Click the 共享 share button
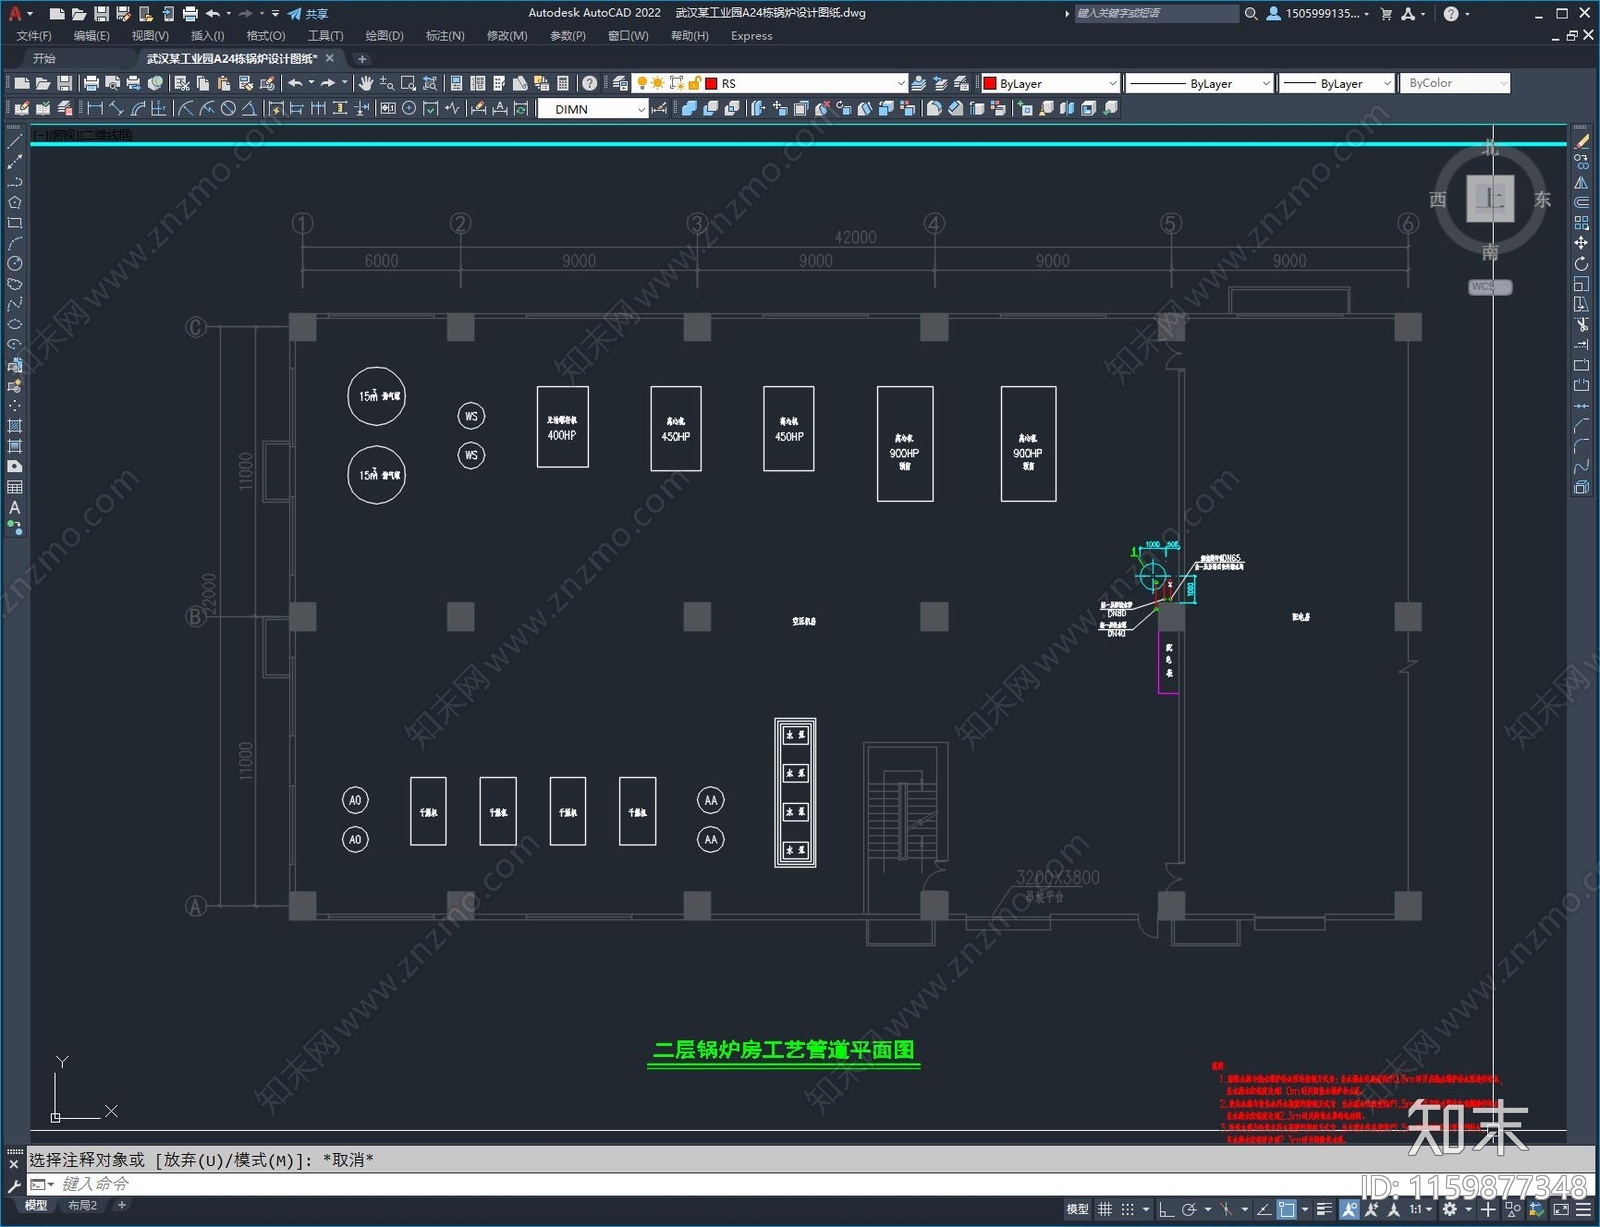 [308, 14]
